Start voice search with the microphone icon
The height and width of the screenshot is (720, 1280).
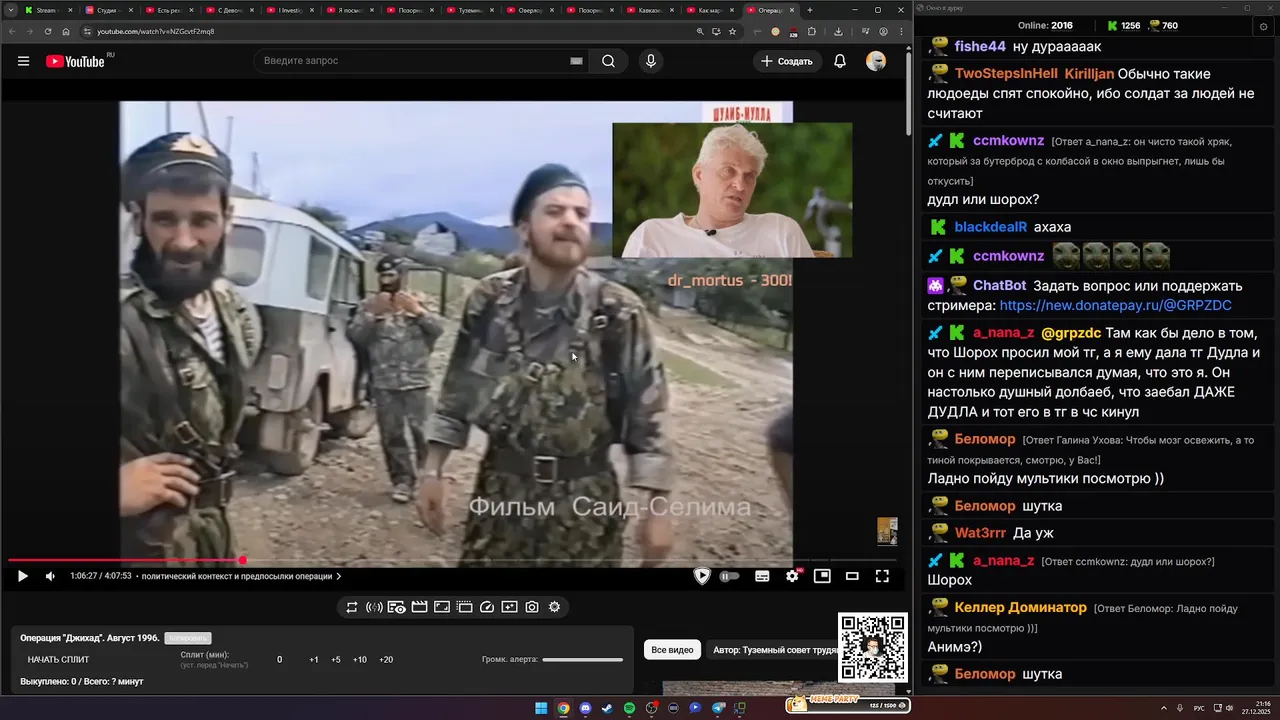[x=651, y=61]
